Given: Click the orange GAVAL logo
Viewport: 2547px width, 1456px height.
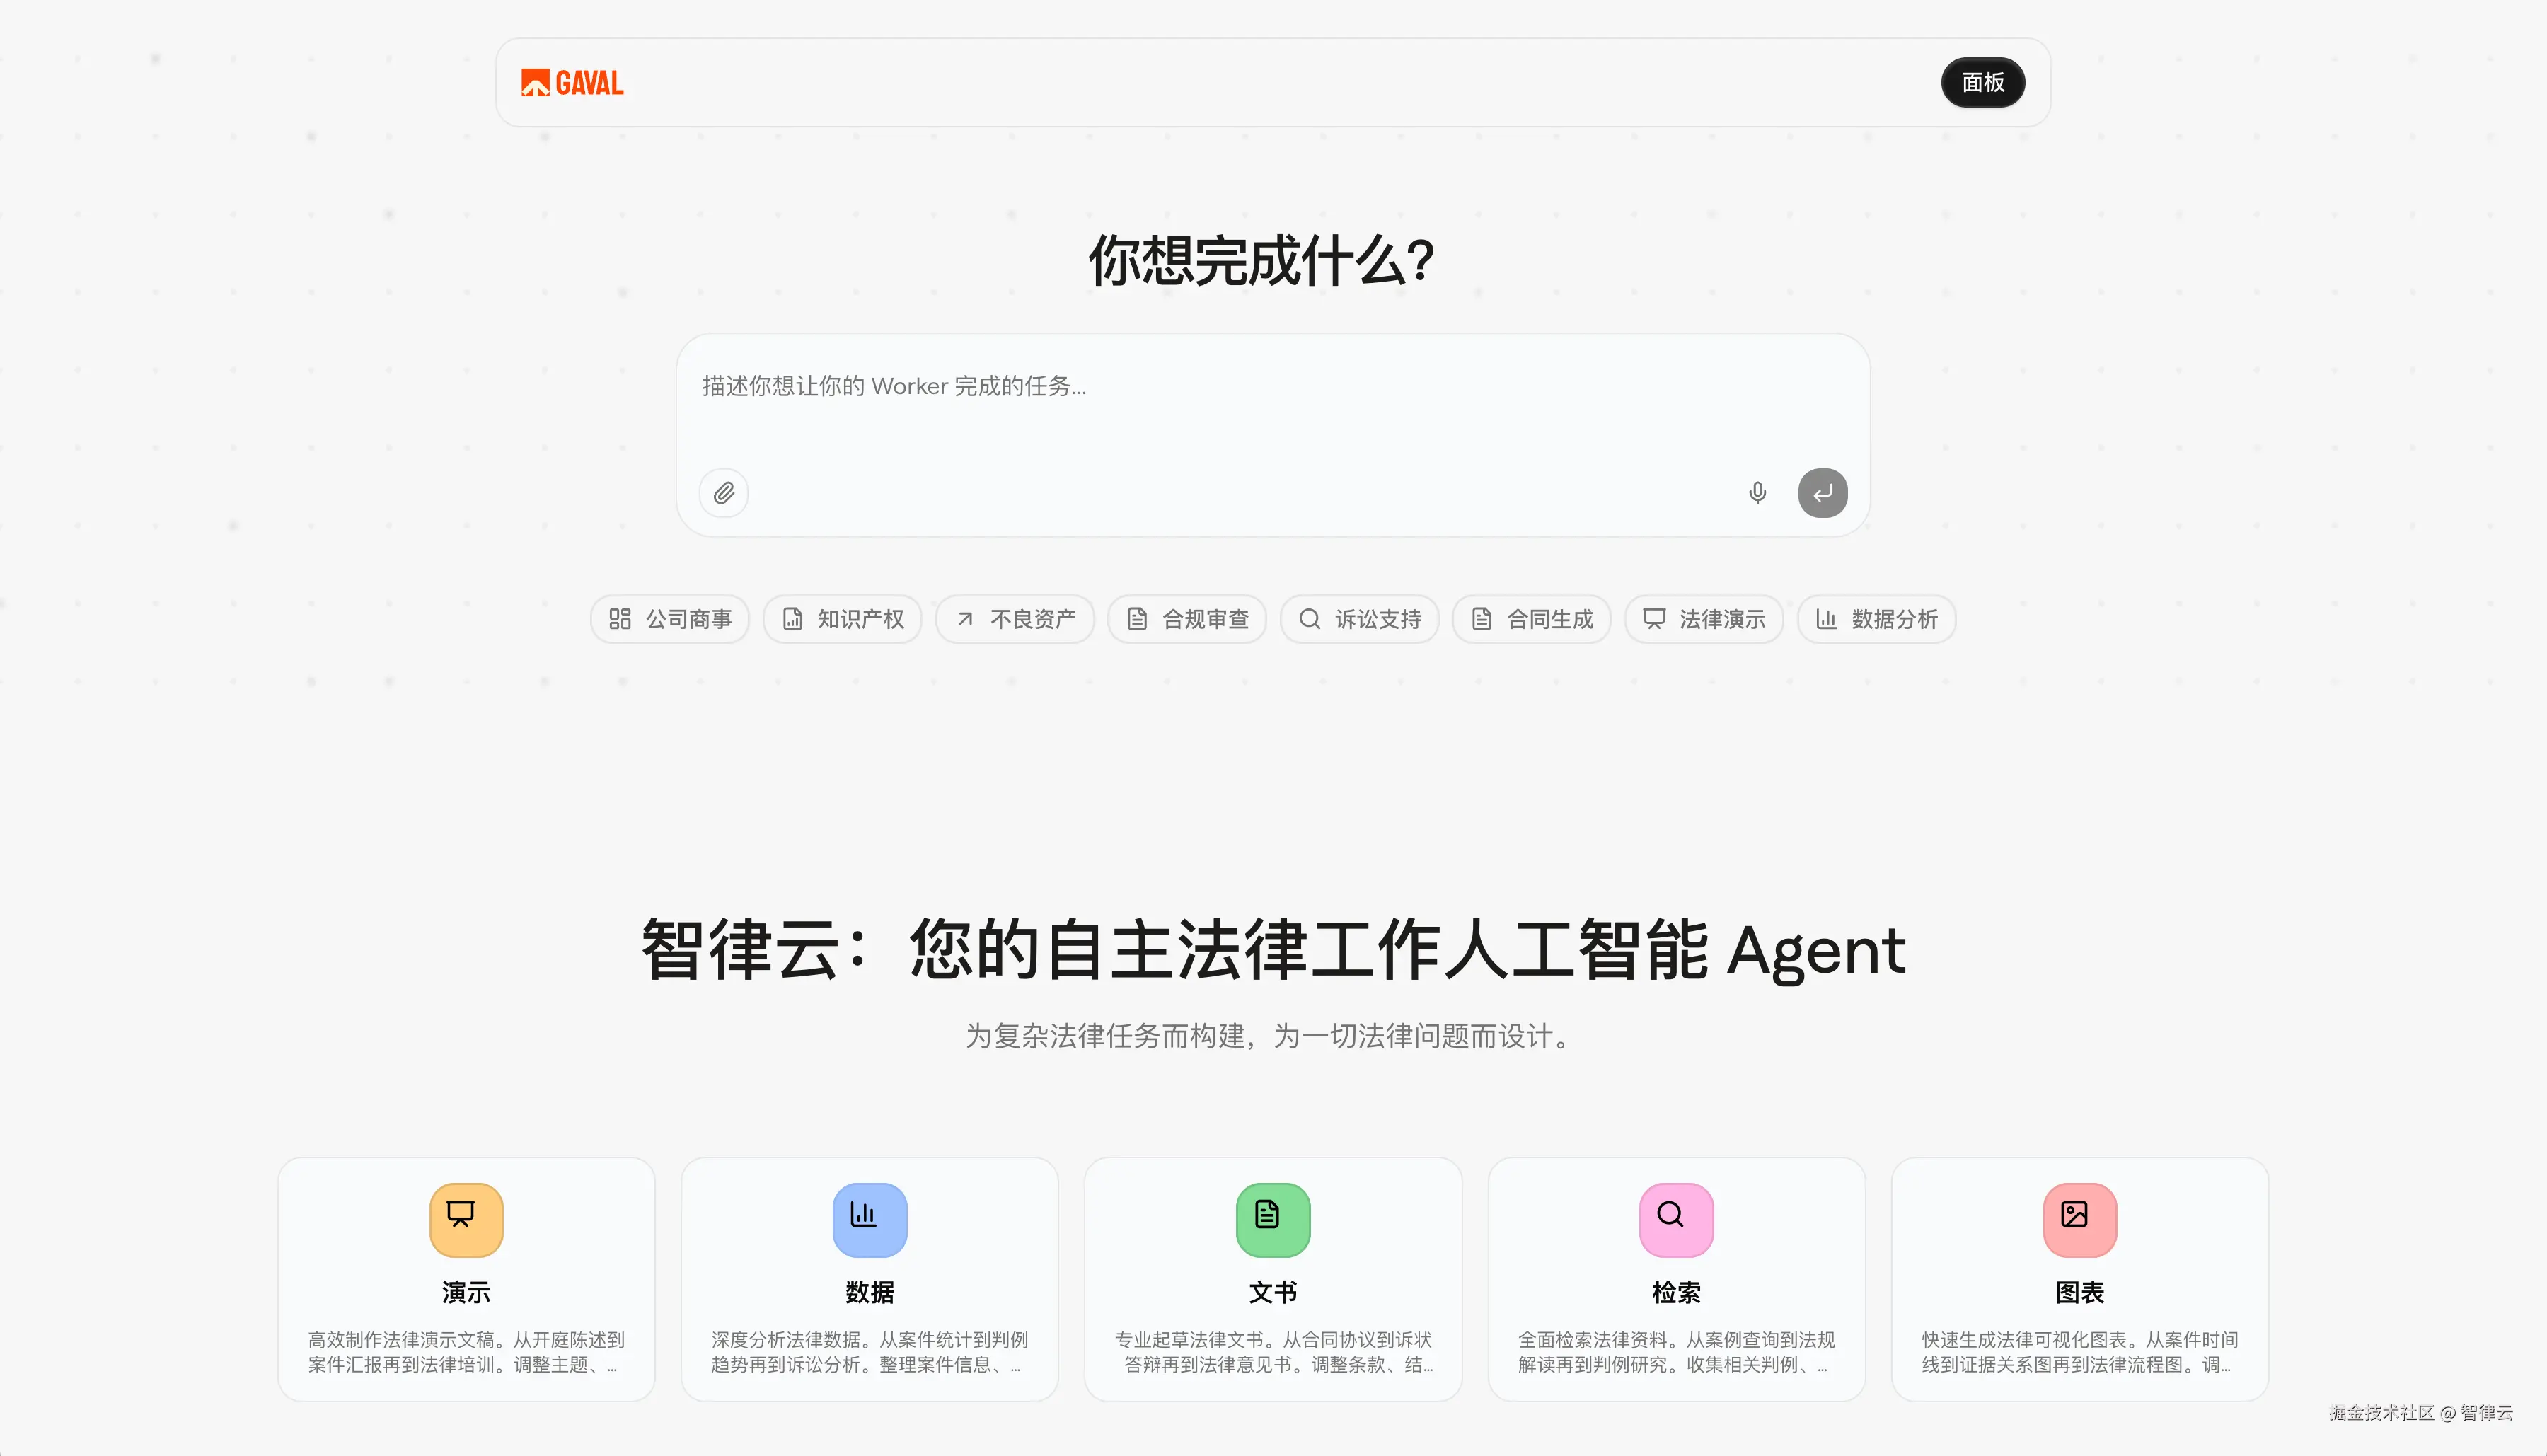Looking at the screenshot, I should (572, 83).
